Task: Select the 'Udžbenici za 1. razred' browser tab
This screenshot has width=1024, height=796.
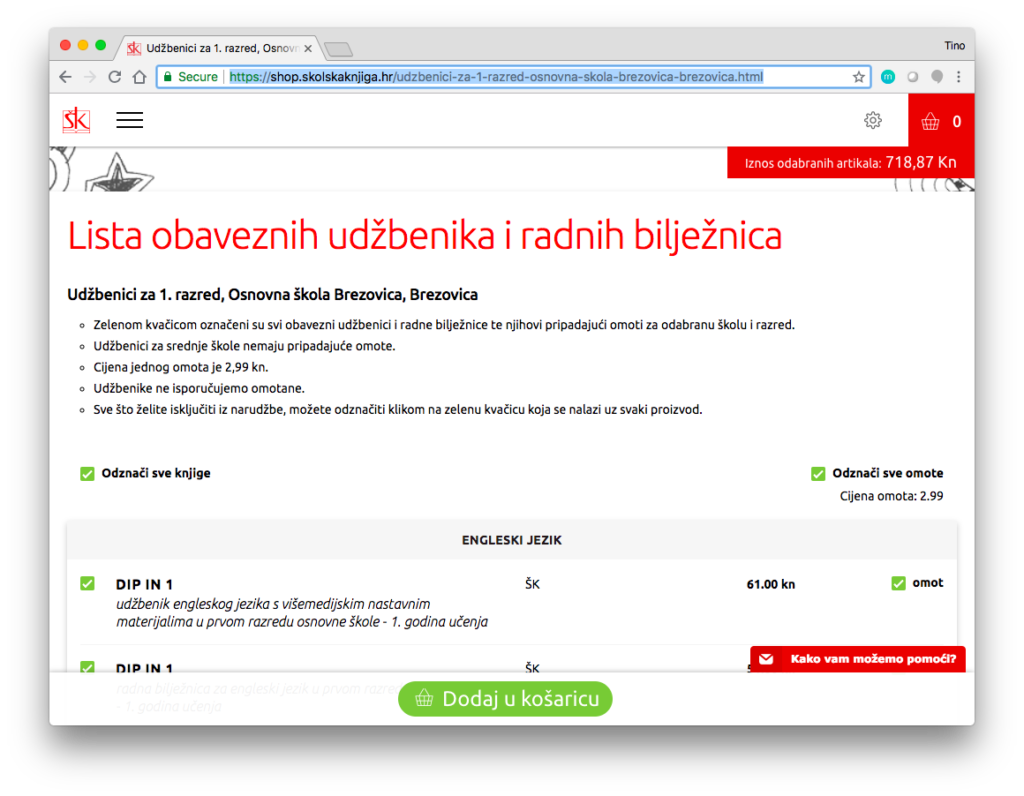Action: (x=220, y=48)
